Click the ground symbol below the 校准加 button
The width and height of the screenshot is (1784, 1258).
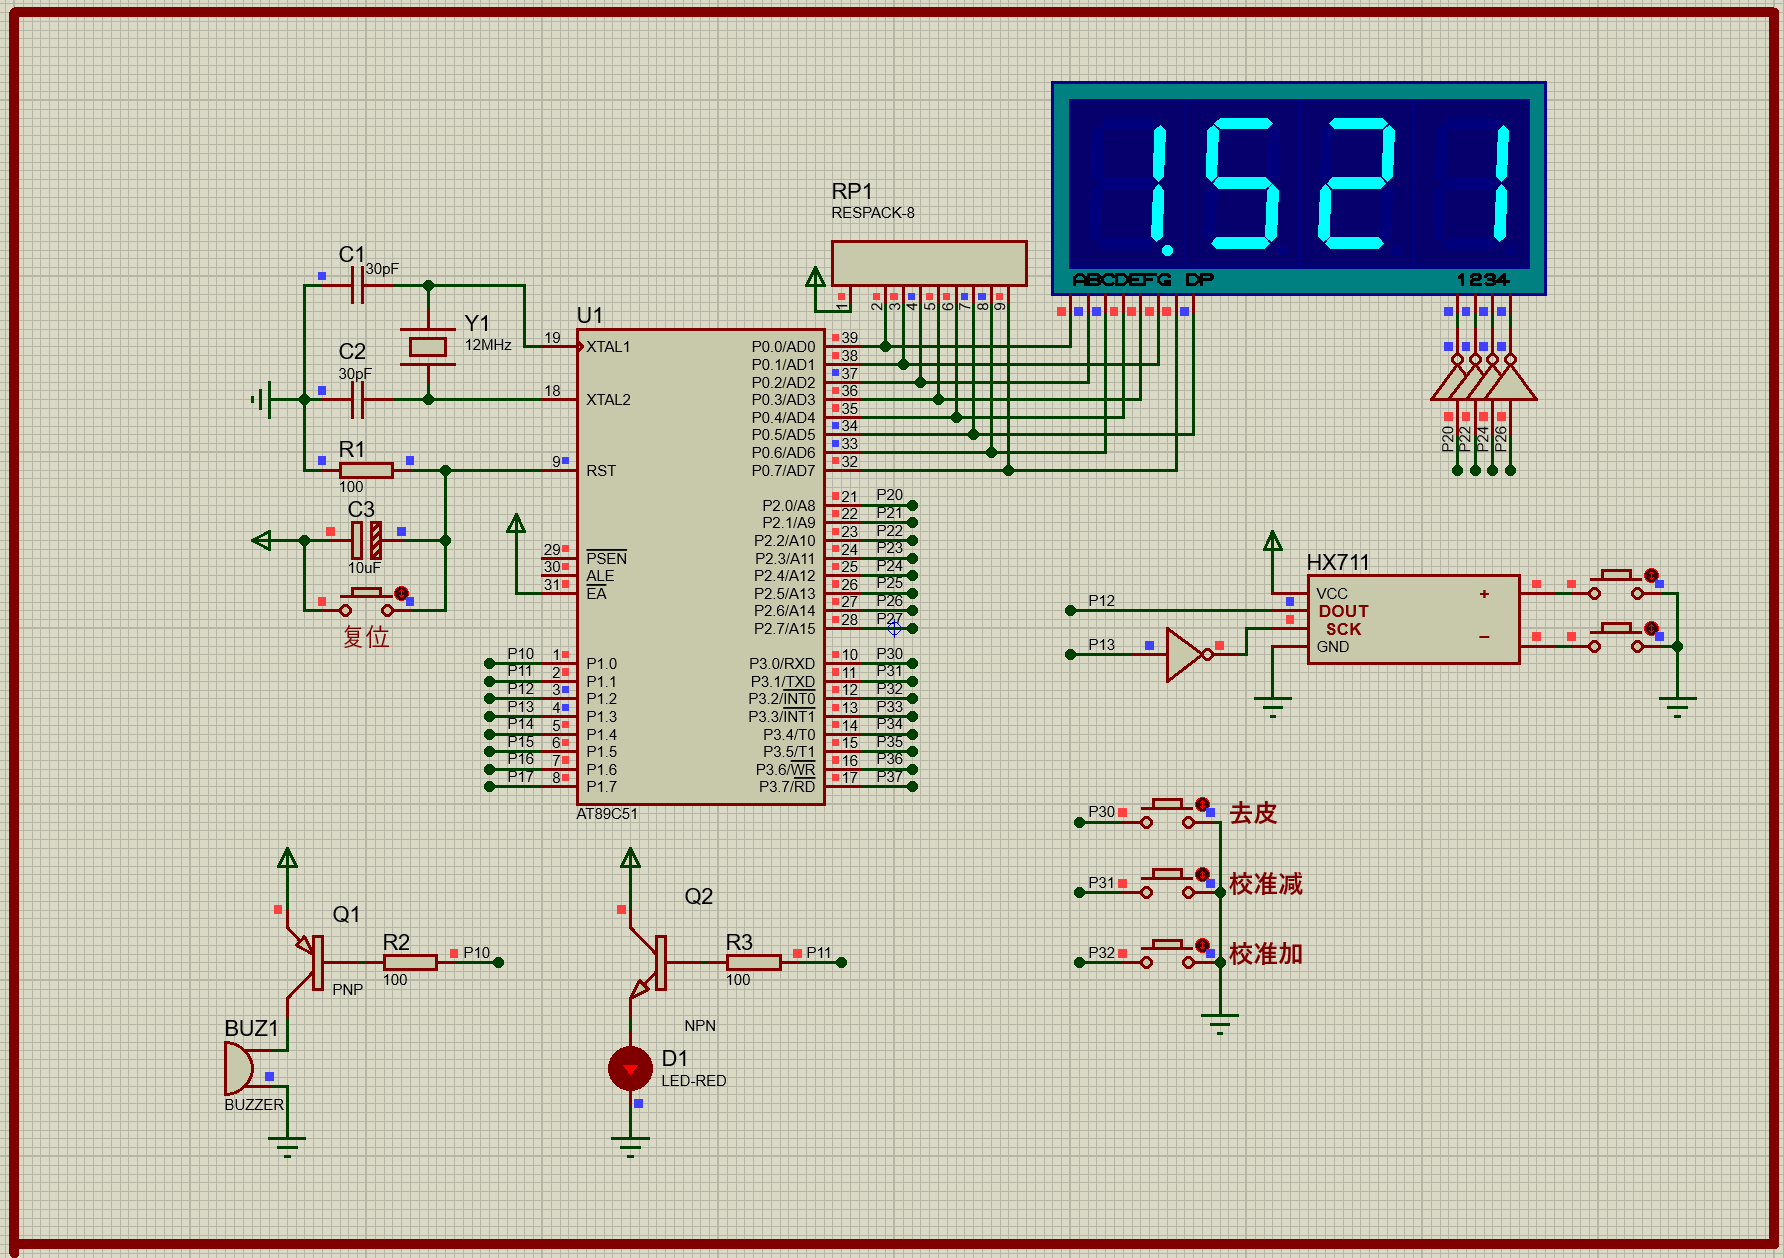click(x=1219, y=1024)
